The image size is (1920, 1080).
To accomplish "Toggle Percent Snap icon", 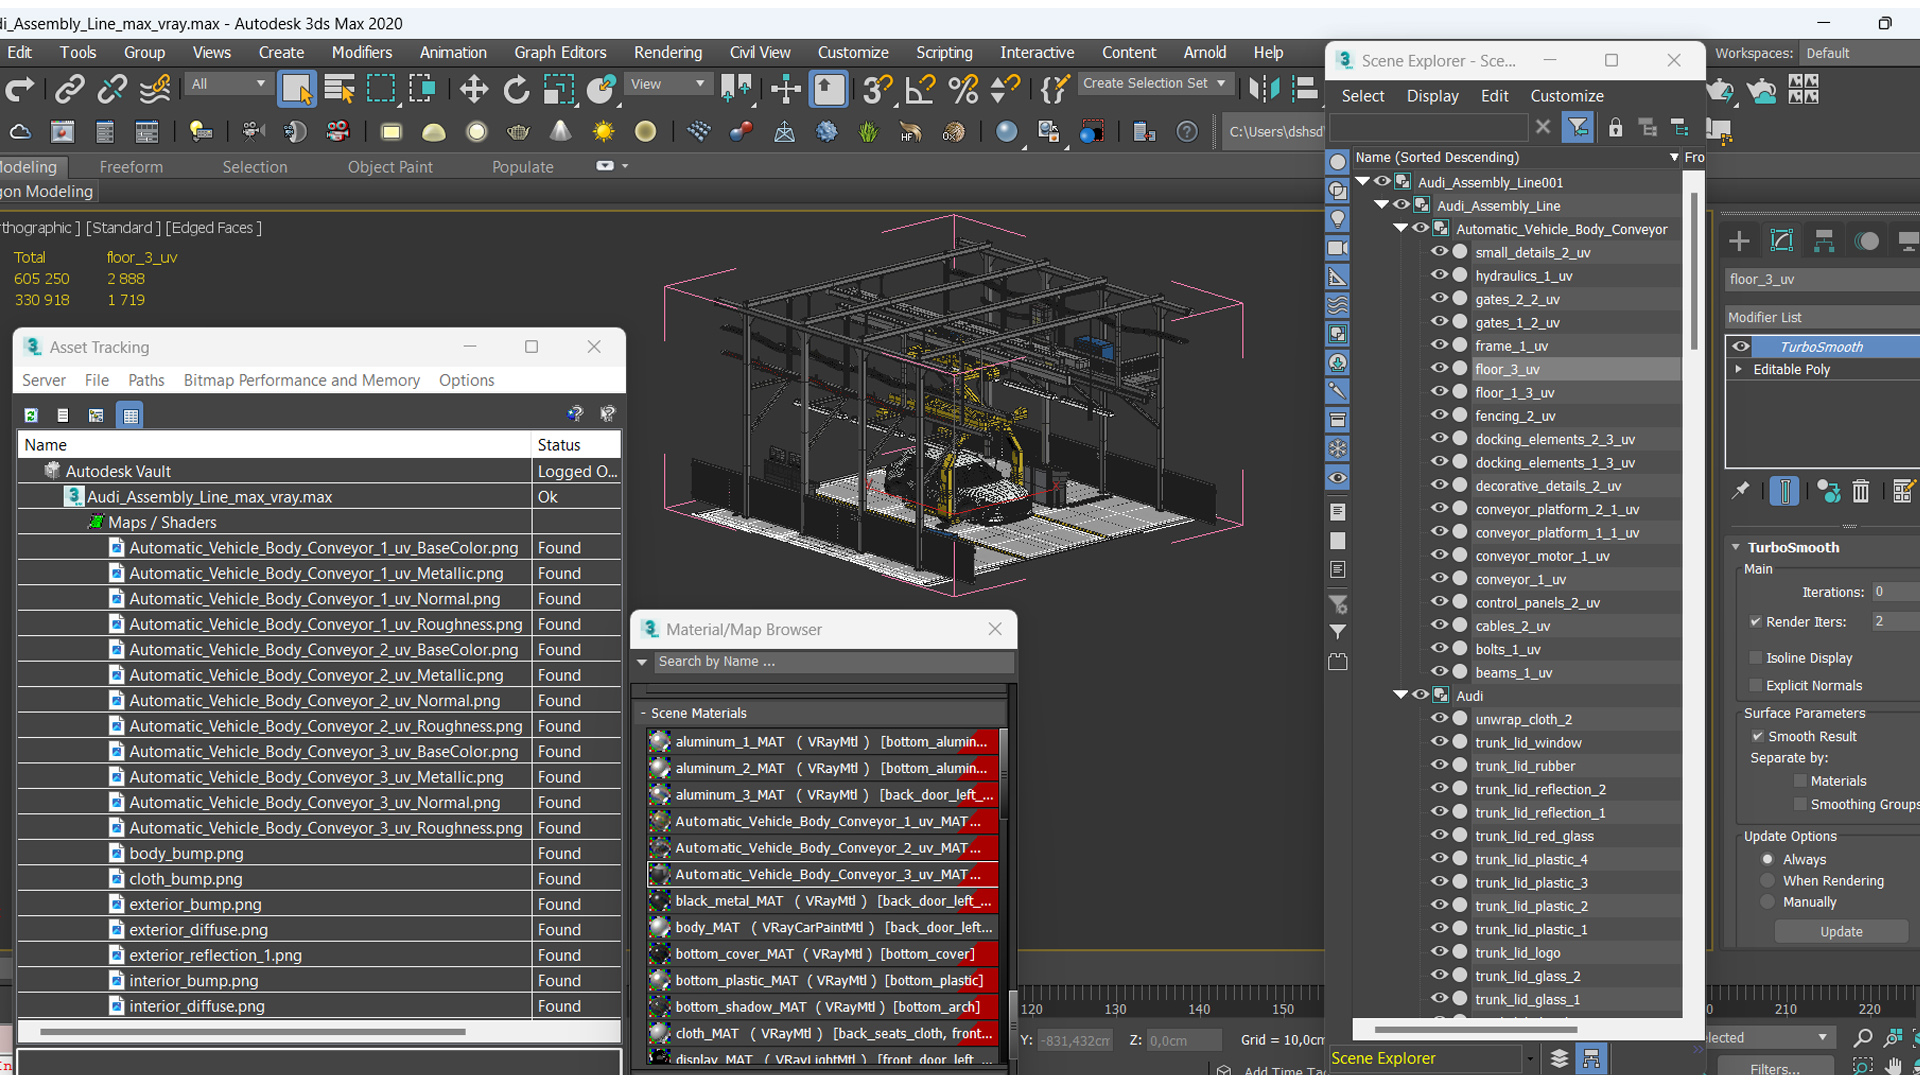I will (963, 90).
